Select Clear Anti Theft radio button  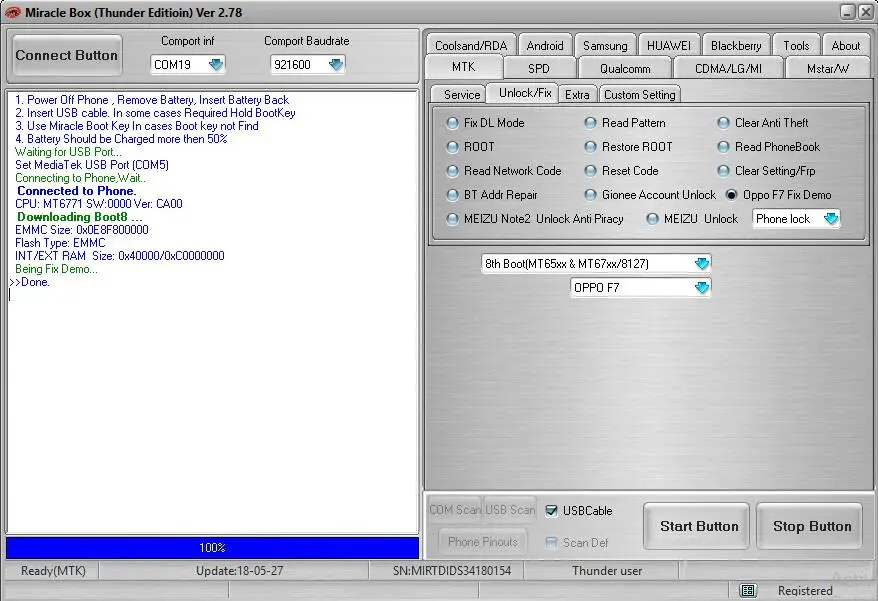[x=723, y=123]
